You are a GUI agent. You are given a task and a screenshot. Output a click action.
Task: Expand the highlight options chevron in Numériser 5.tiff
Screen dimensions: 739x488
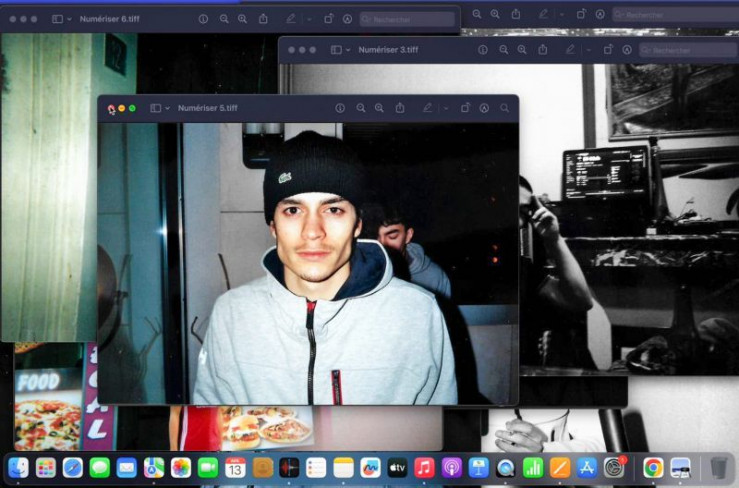(x=445, y=108)
